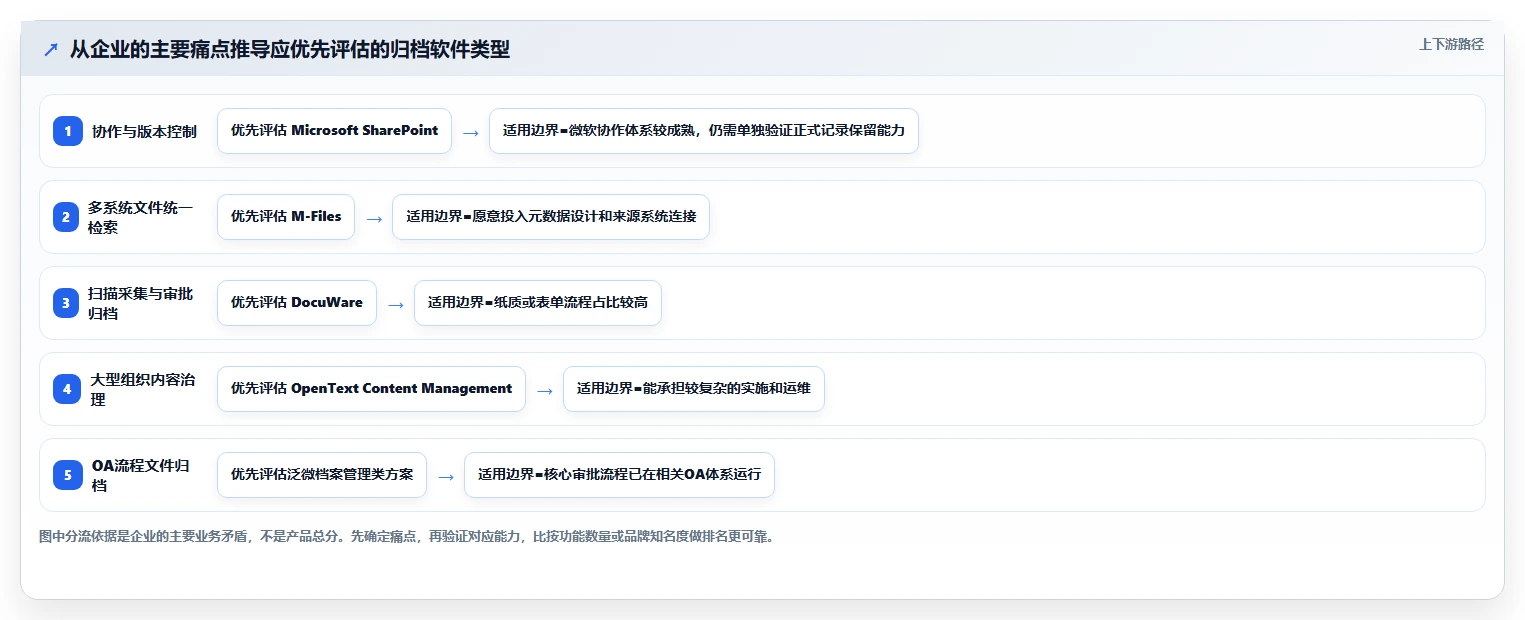1525x620 pixels.
Task: Open the 优先评估 OpenText Content Management box
Action: click(x=371, y=389)
